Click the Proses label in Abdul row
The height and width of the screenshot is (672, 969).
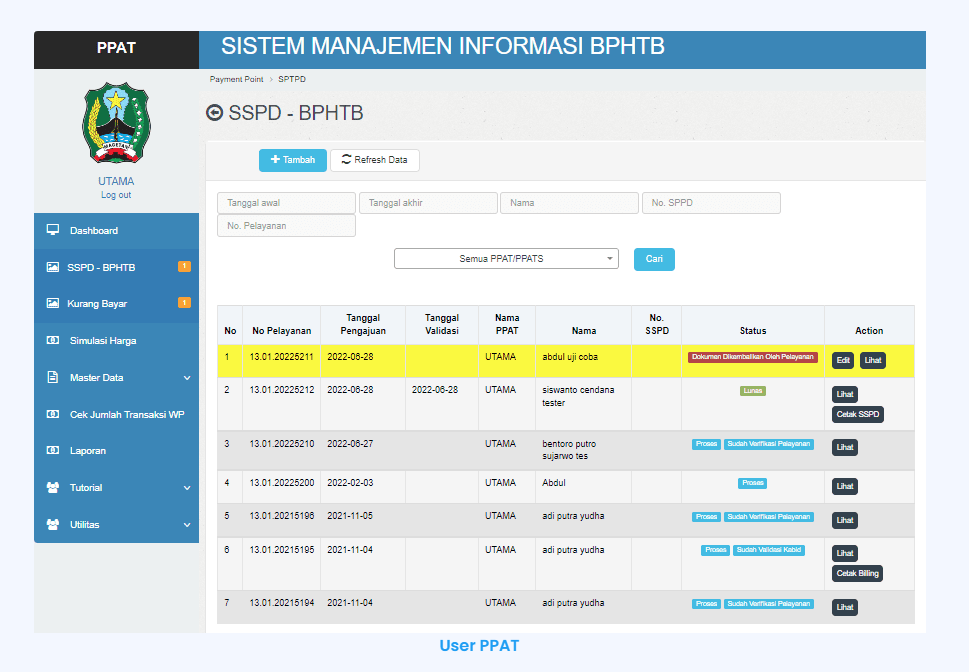coord(753,483)
